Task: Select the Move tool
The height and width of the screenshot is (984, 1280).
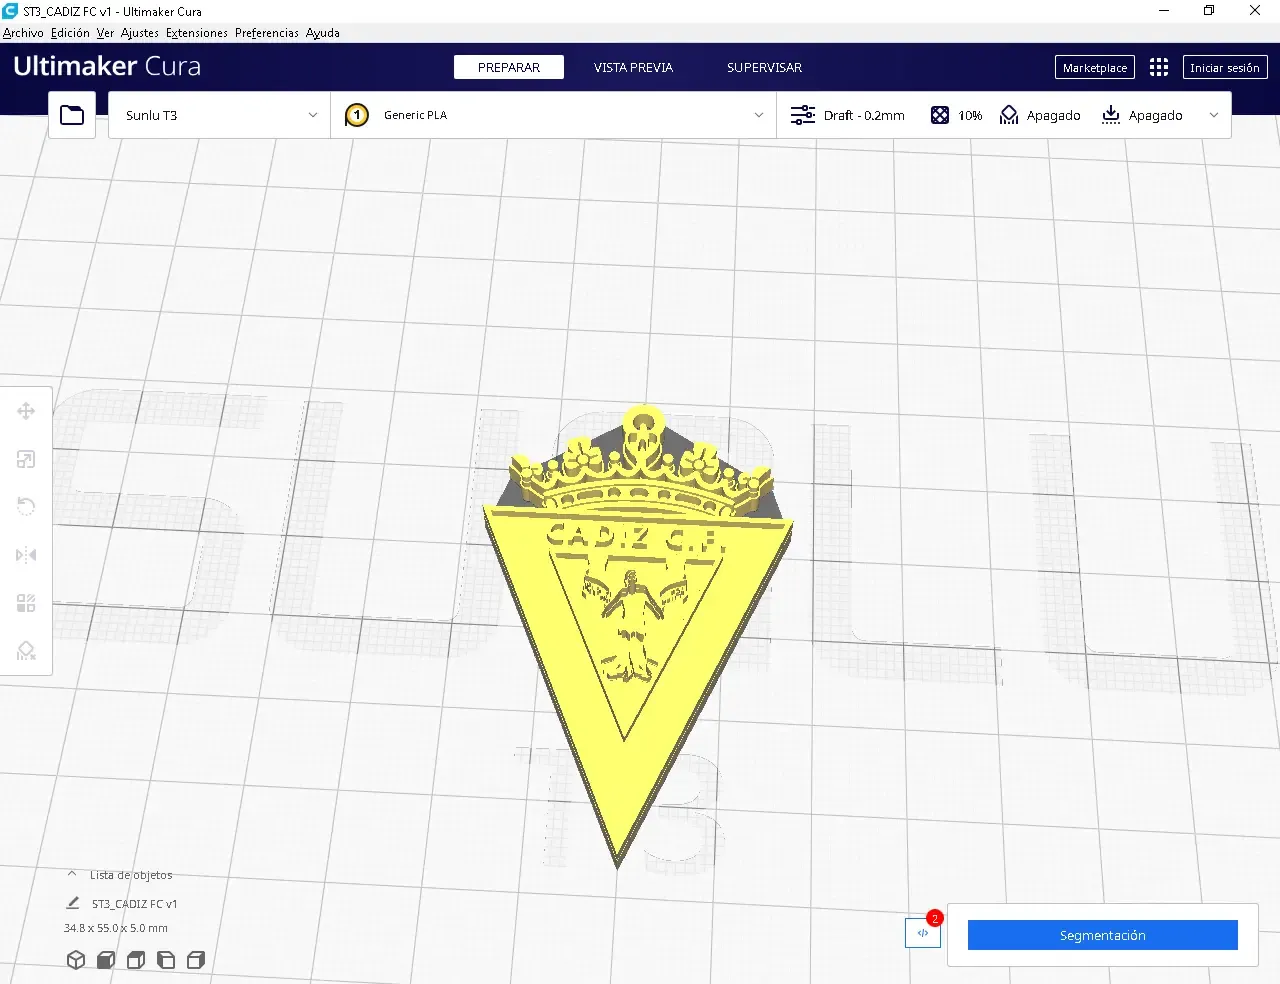Action: [x=26, y=411]
